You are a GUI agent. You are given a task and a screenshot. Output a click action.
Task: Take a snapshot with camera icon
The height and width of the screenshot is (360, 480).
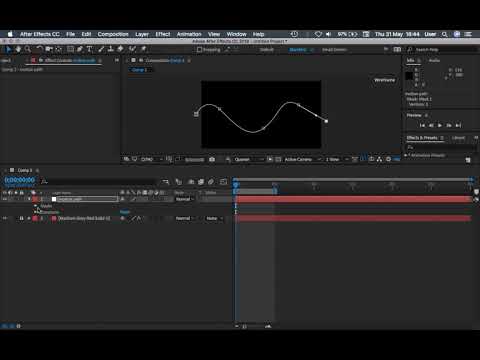(x=212, y=159)
